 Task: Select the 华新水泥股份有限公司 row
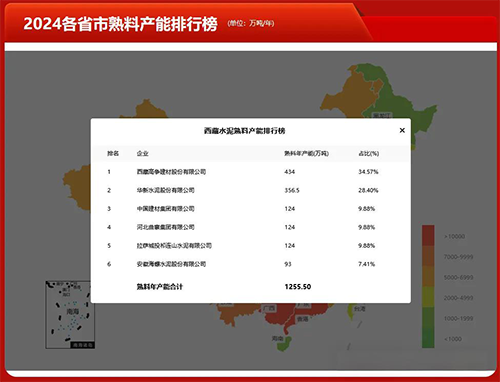pos(250,190)
